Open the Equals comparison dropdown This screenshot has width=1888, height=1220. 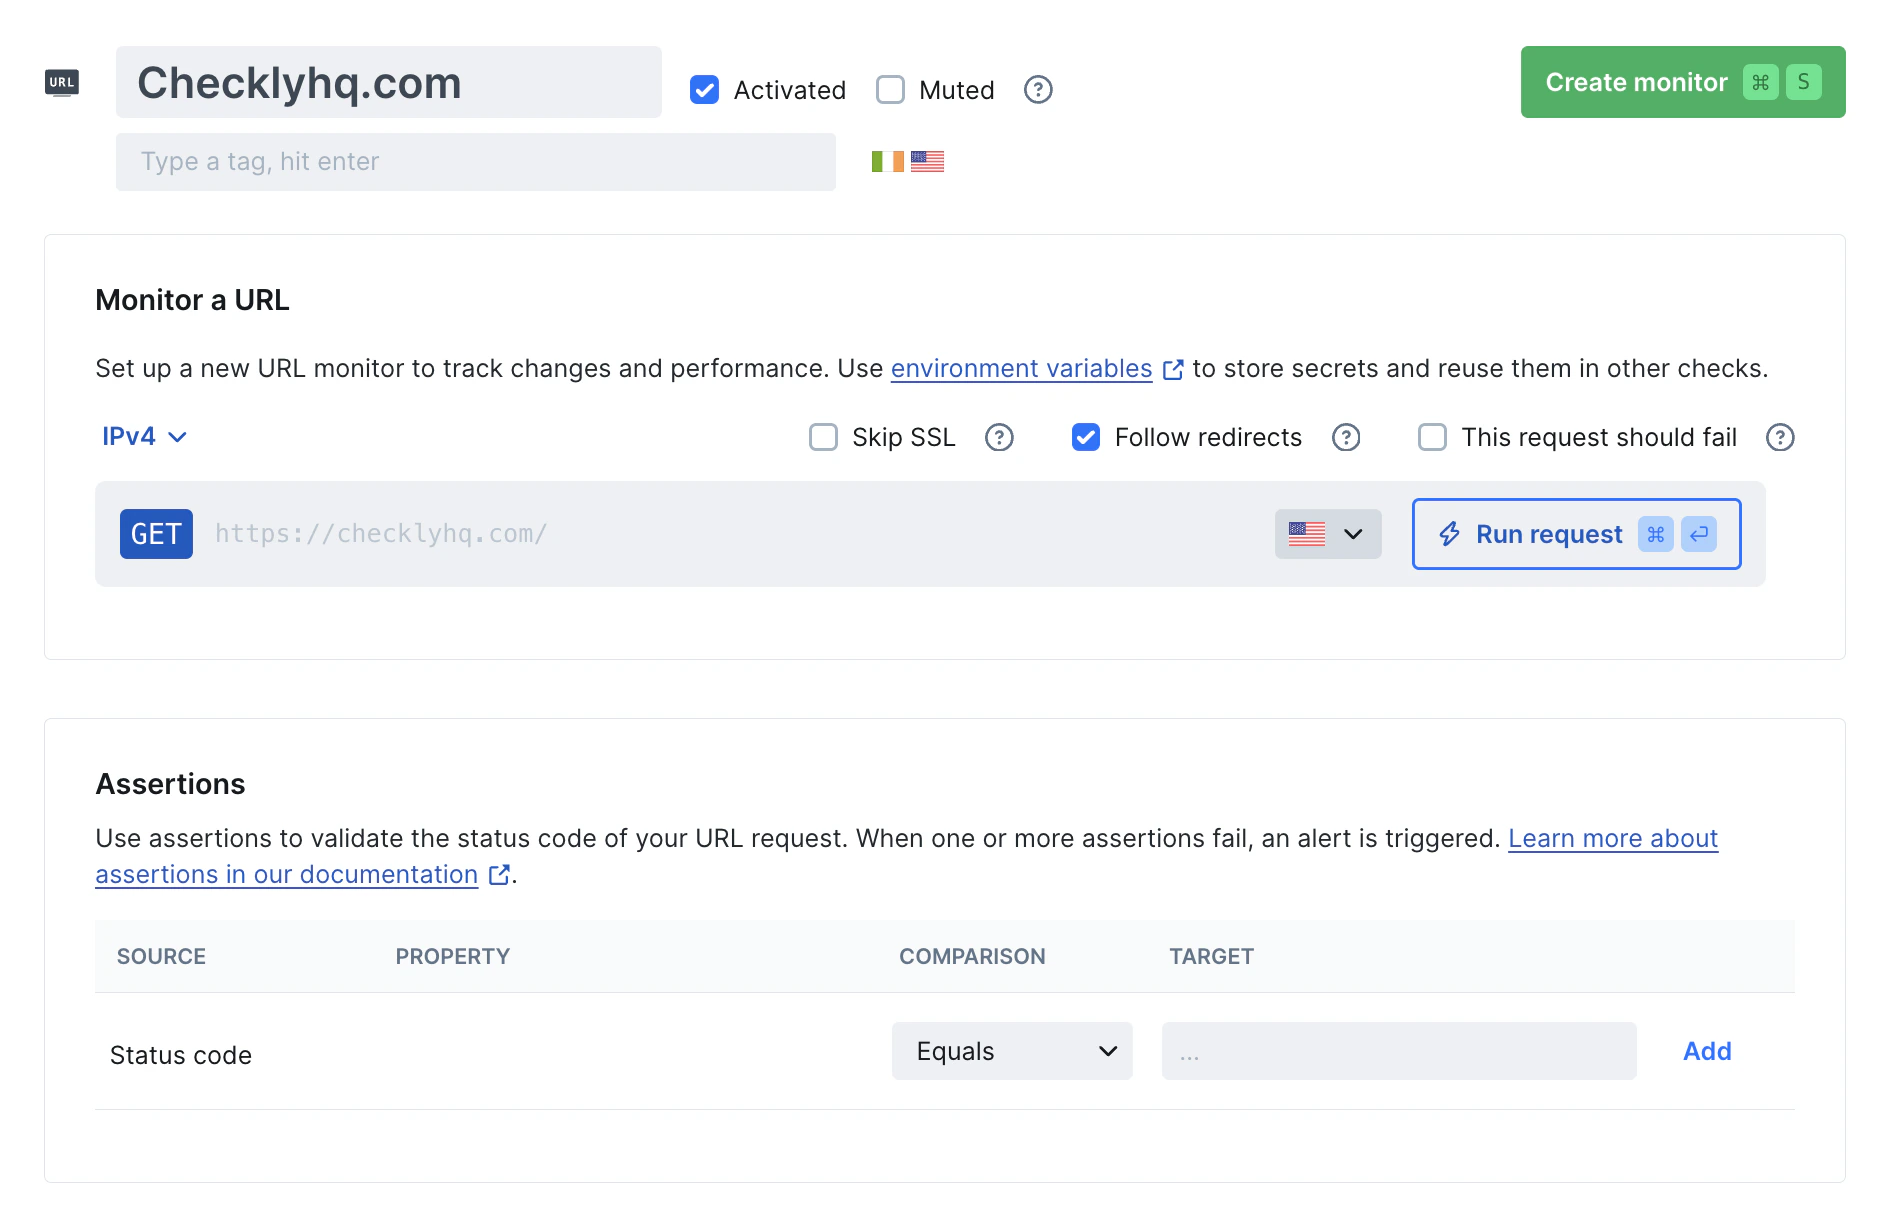coord(1011,1051)
